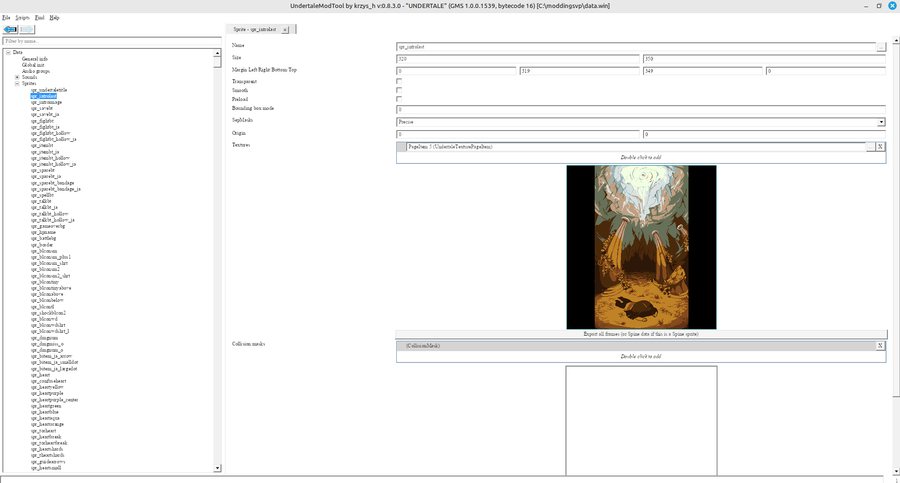Click tree scrollbar up arrow

[x=217, y=53]
